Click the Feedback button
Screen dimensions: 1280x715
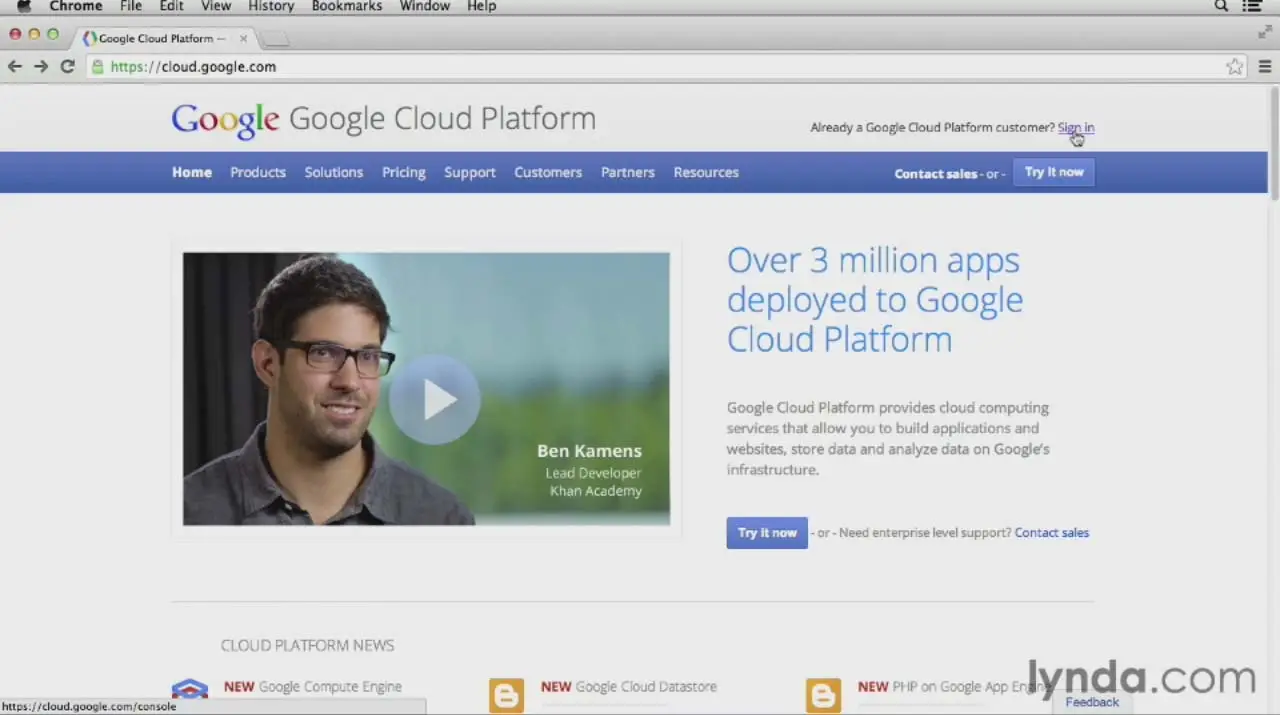1092,702
